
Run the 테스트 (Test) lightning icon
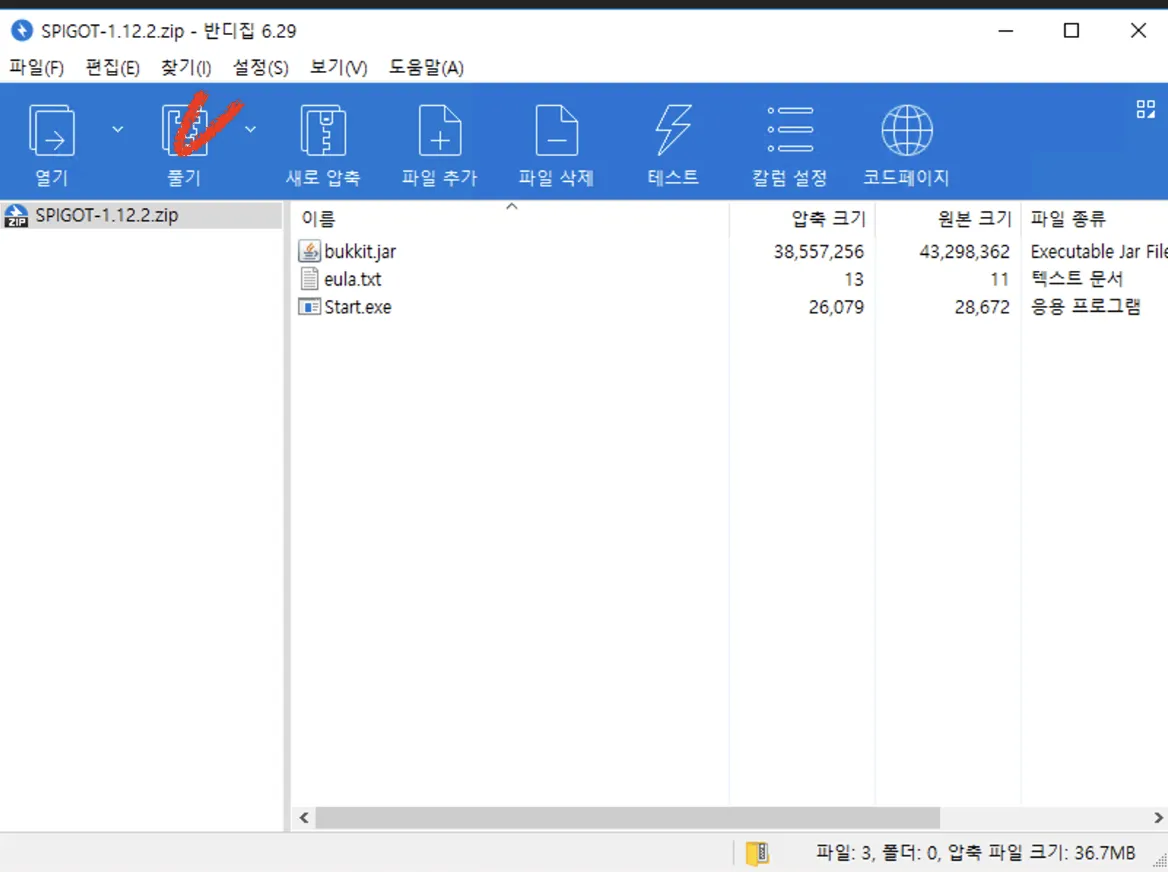673,131
